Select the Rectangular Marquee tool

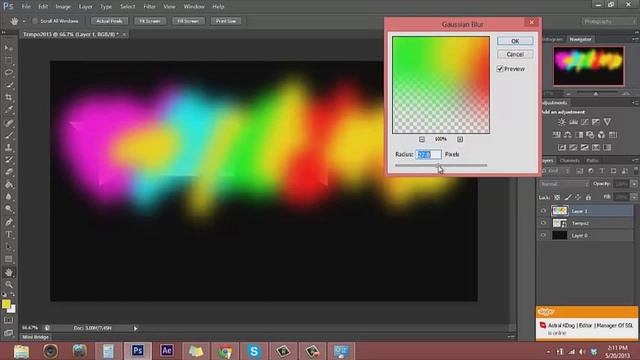click(x=9, y=60)
